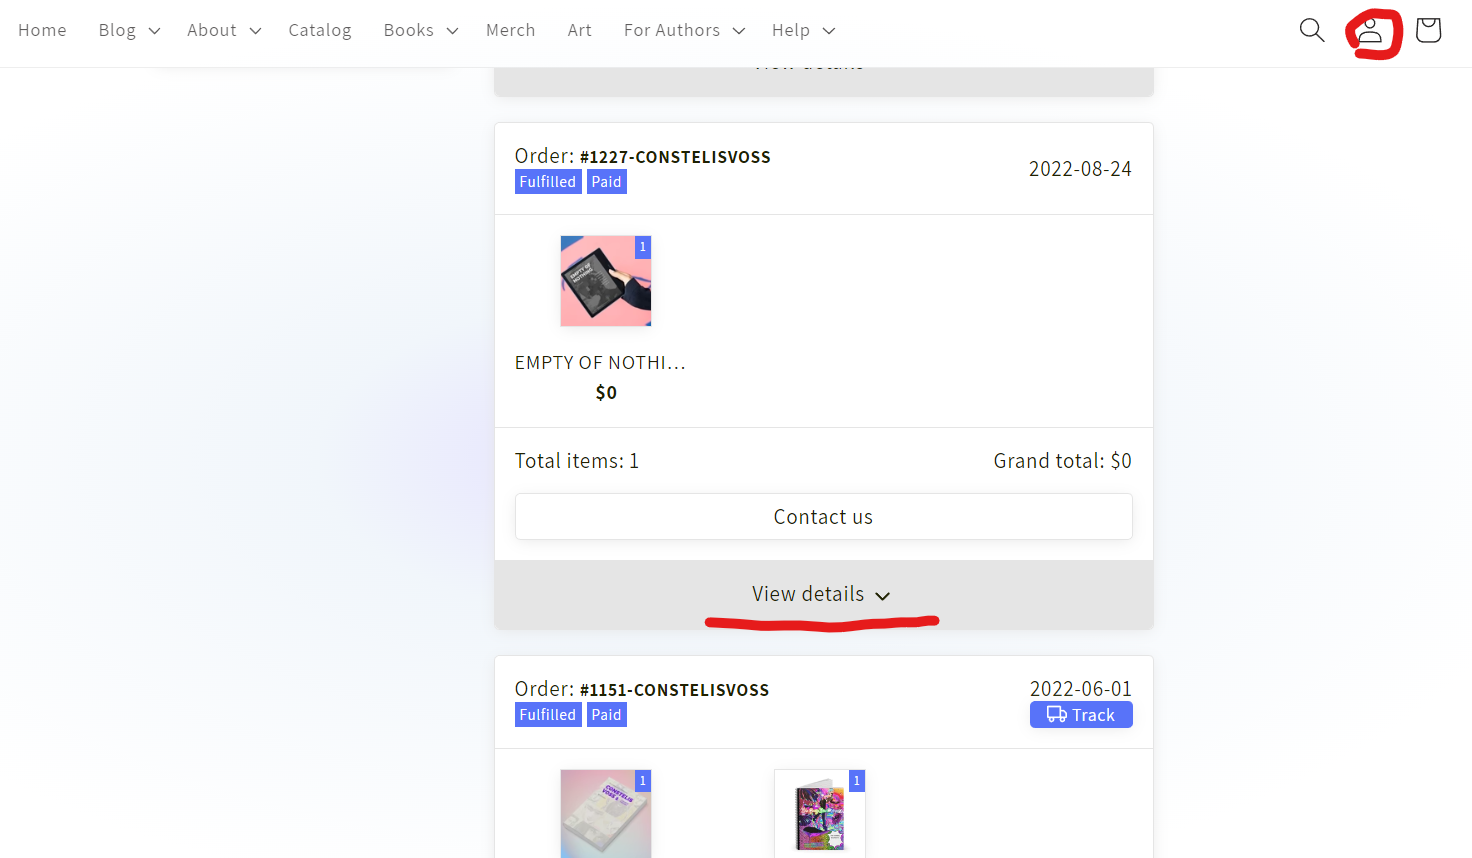
Task: Click the Track button for order #1151
Action: pyautogui.click(x=1081, y=715)
